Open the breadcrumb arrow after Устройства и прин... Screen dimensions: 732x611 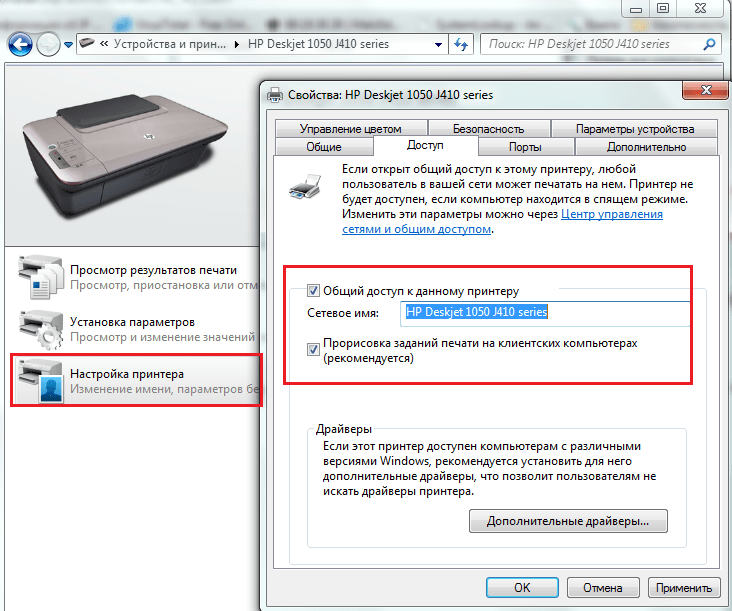pyautogui.click(x=237, y=44)
